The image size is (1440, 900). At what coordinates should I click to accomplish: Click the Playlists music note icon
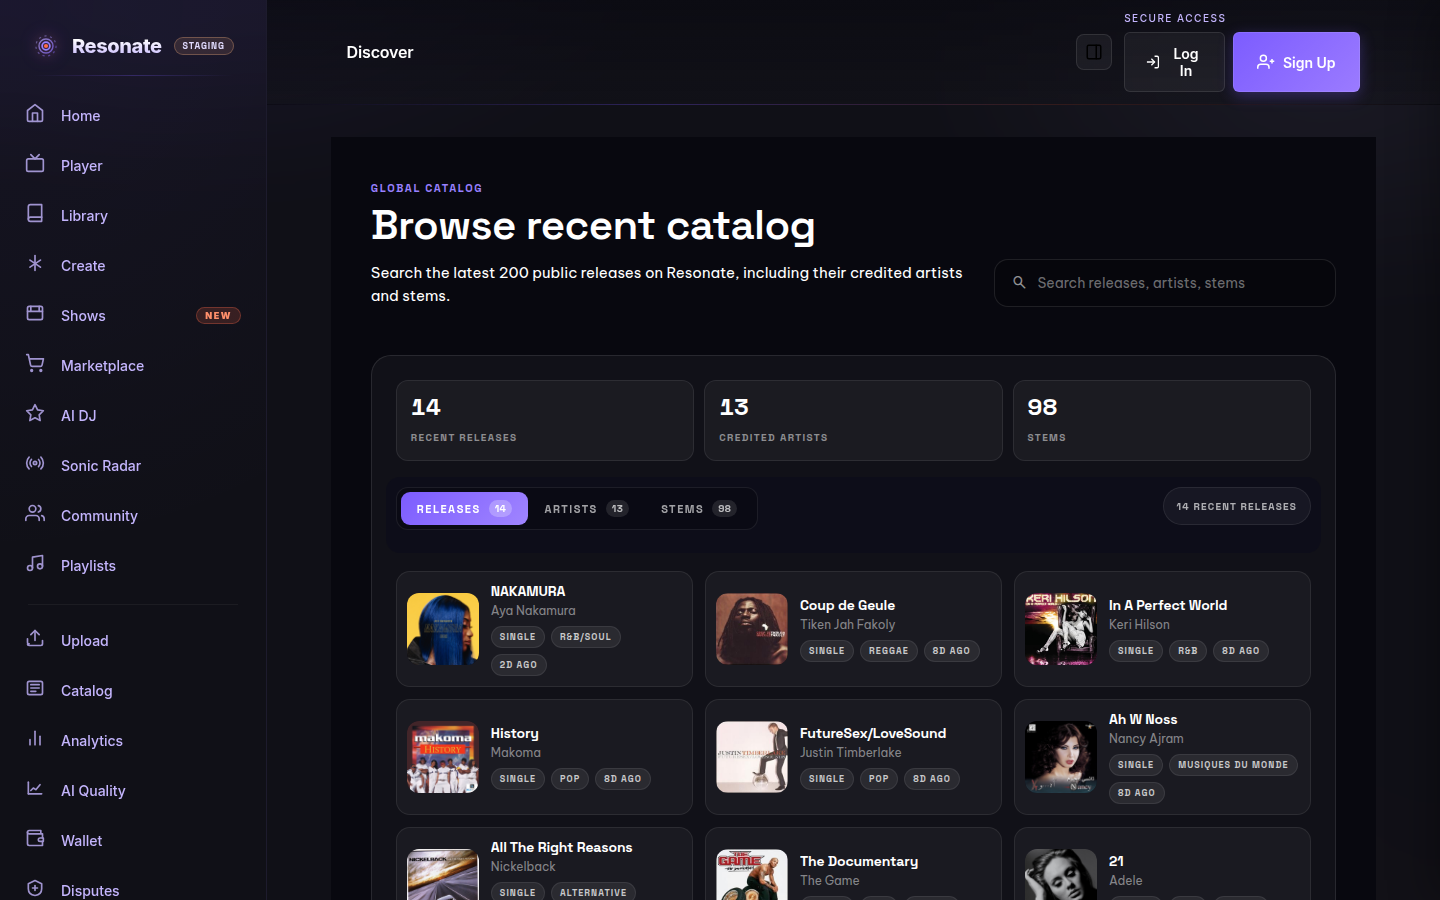coord(35,563)
